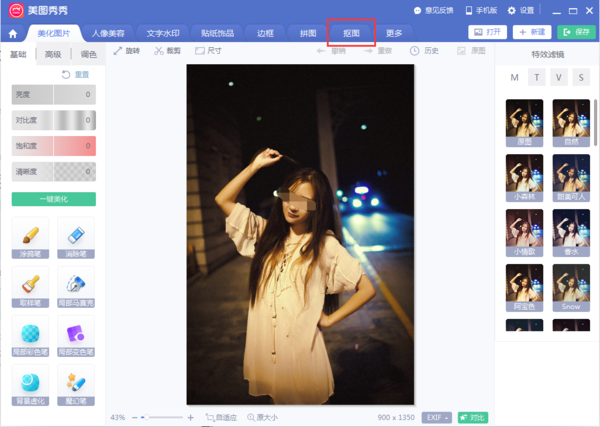
Task: Select the T filter category
Action: (x=536, y=78)
